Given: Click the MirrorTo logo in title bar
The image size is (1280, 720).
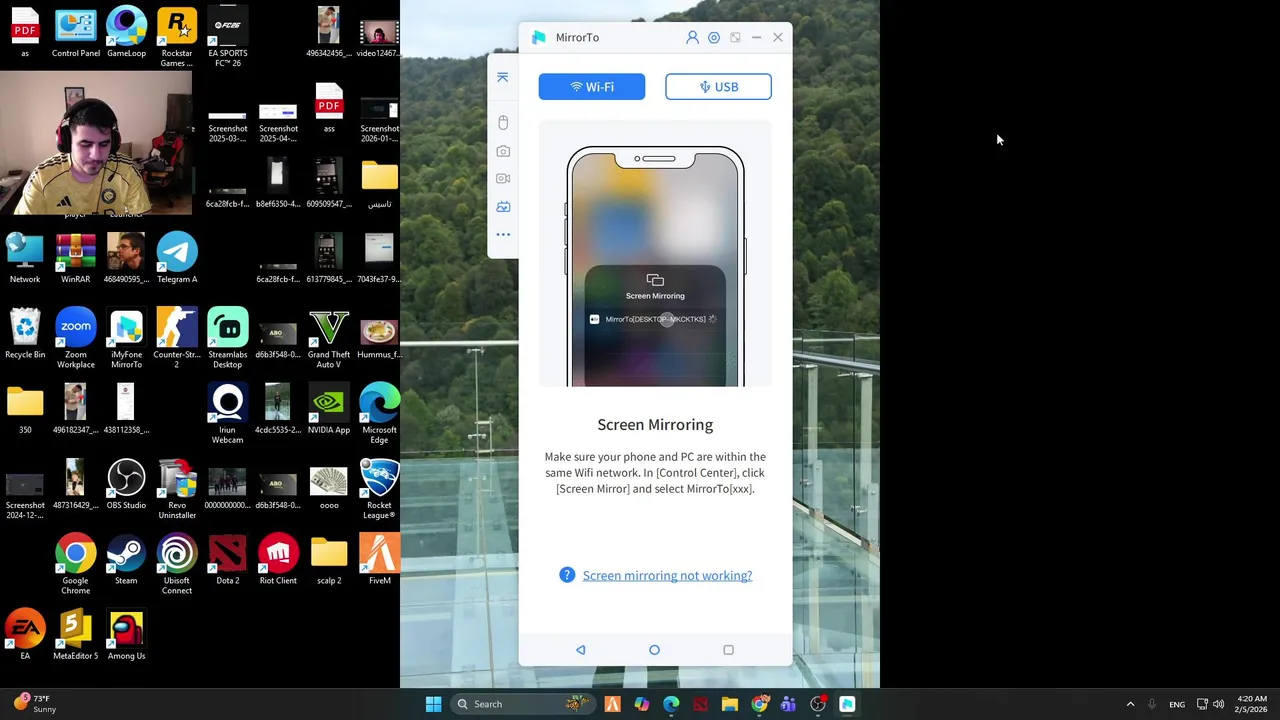Looking at the screenshot, I should point(539,37).
